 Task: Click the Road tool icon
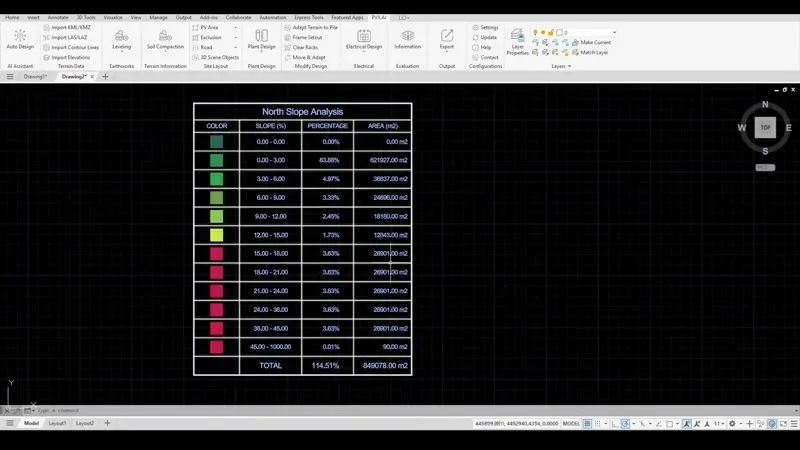195,47
